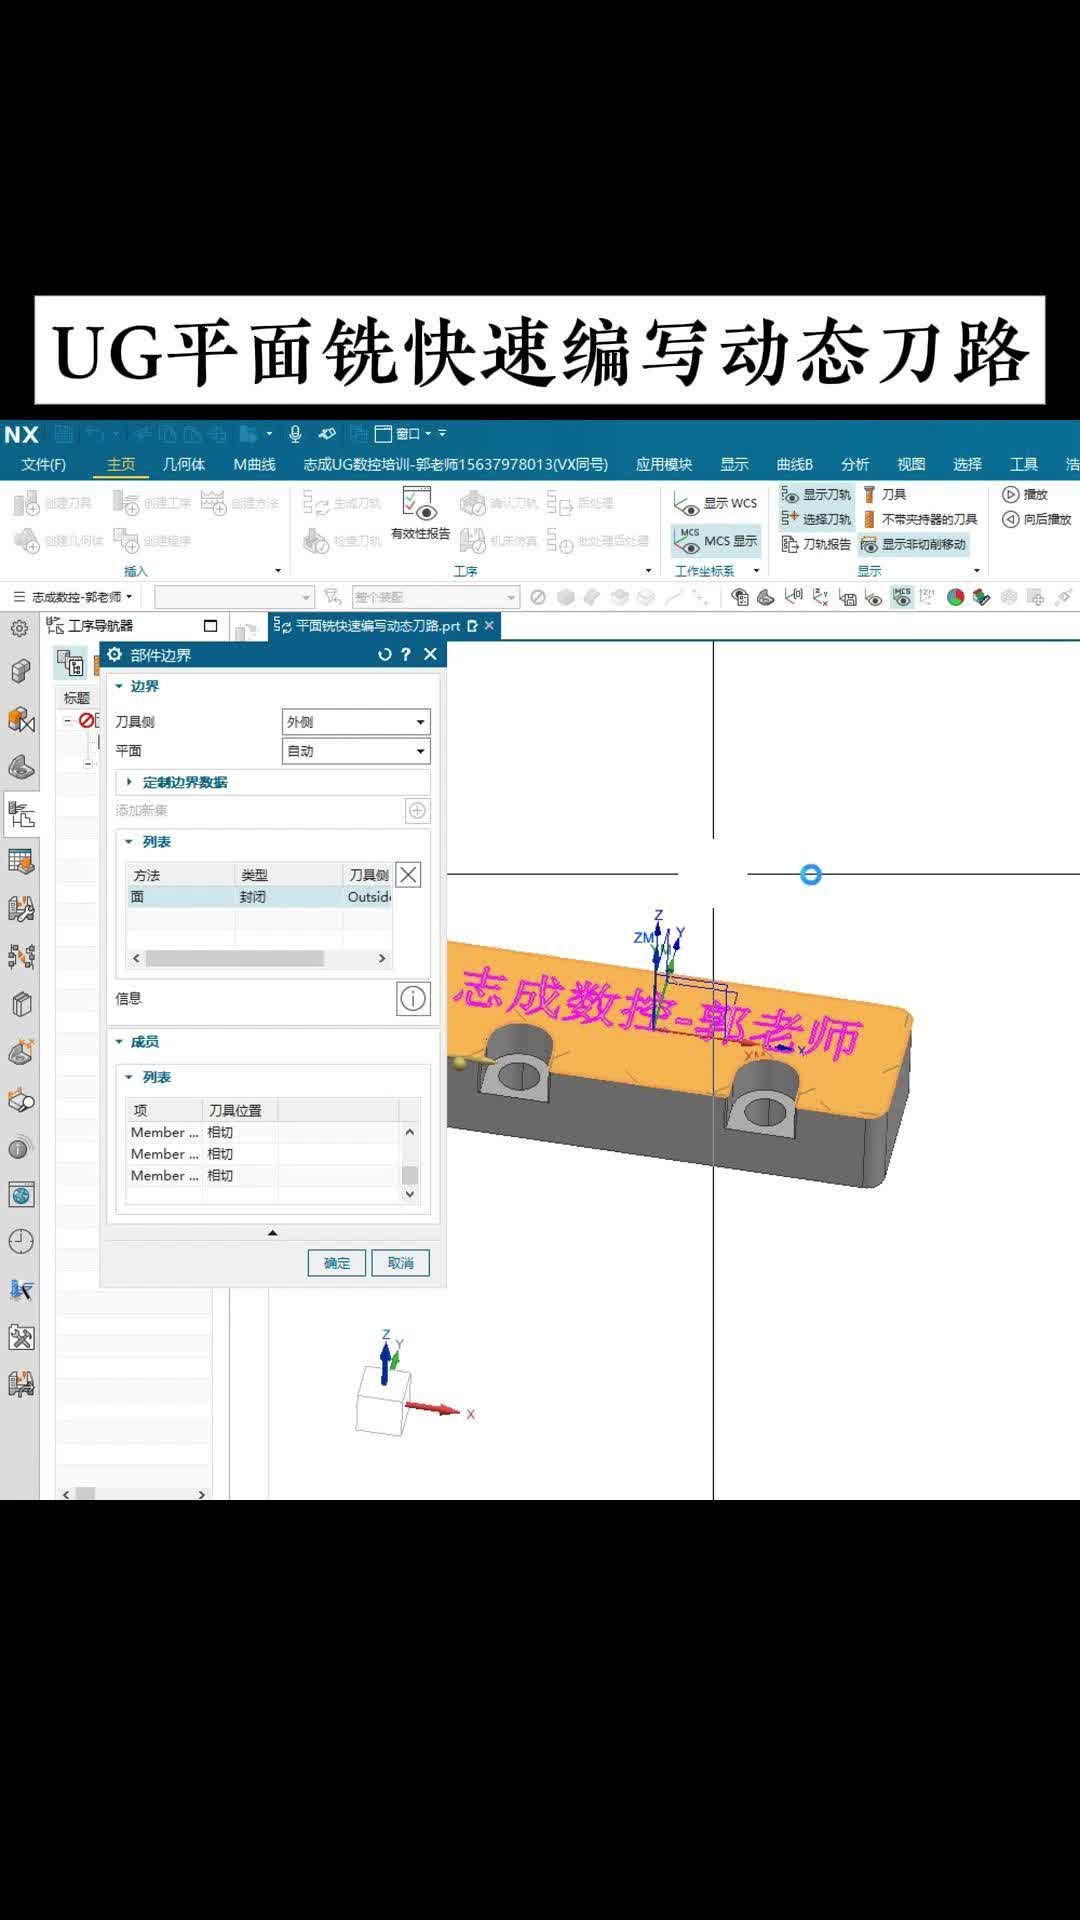Collapse the tree root node in navigator
Image resolution: width=1080 pixels, height=1920 pixels.
(68, 720)
